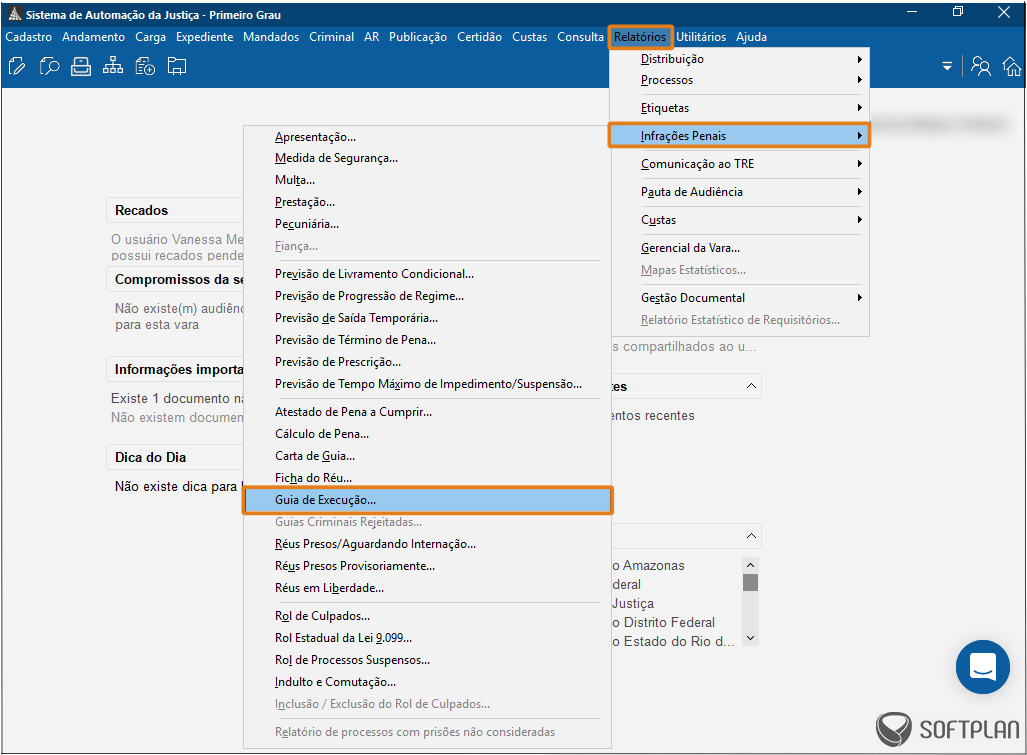This screenshot has width=1027, height=755.
Task: Click the printer tray toolbar icon
Action: pyautogui.click(x=81, y=66)
